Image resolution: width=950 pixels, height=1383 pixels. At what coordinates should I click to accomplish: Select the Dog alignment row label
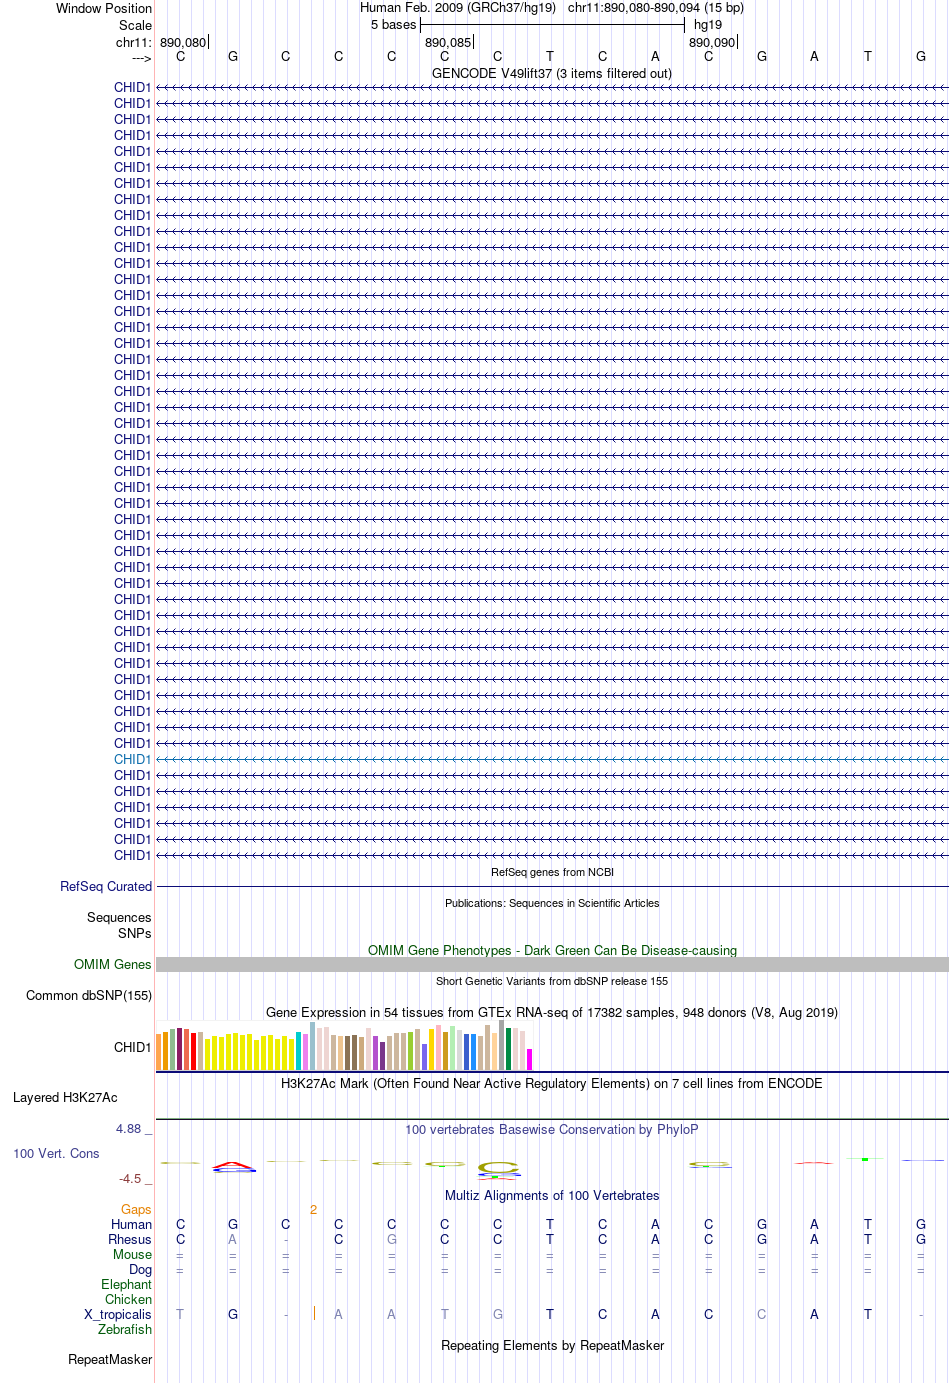coord(140,1269)
